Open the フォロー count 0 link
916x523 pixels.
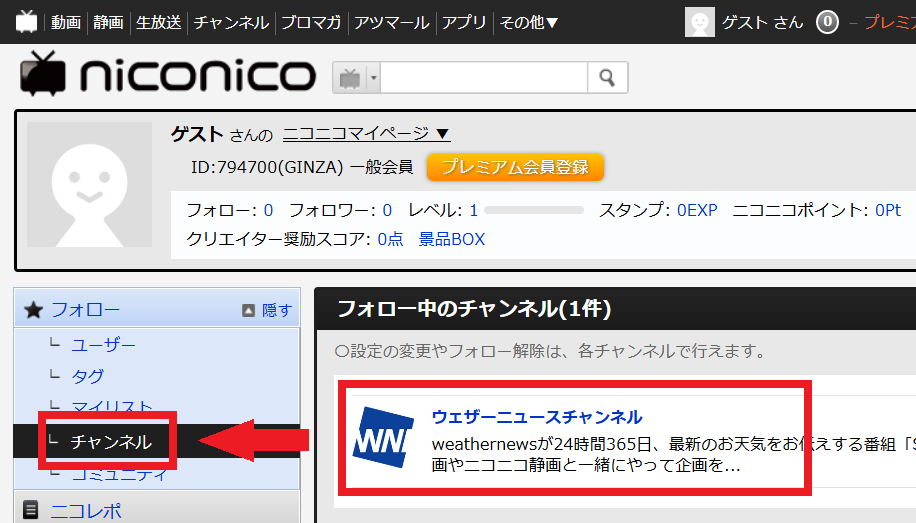268,210
